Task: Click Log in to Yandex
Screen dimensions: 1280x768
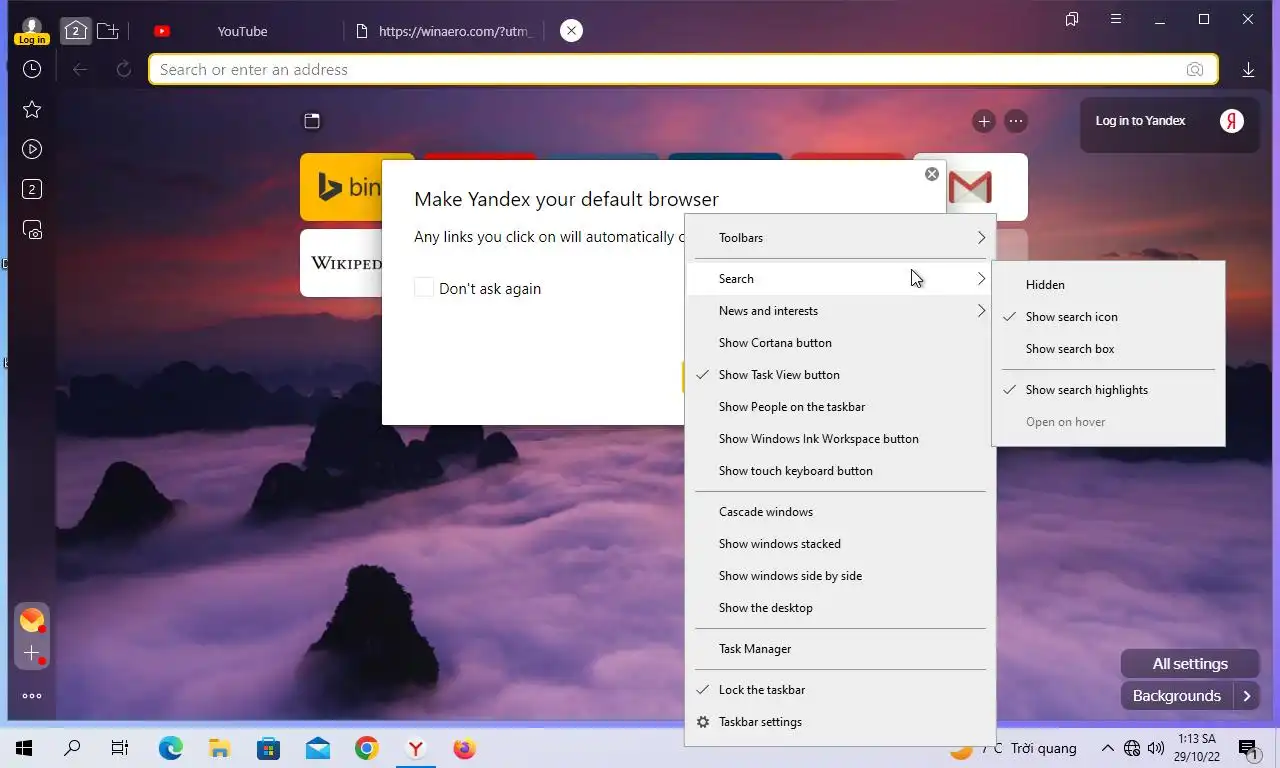Action: click(1168, 121)
